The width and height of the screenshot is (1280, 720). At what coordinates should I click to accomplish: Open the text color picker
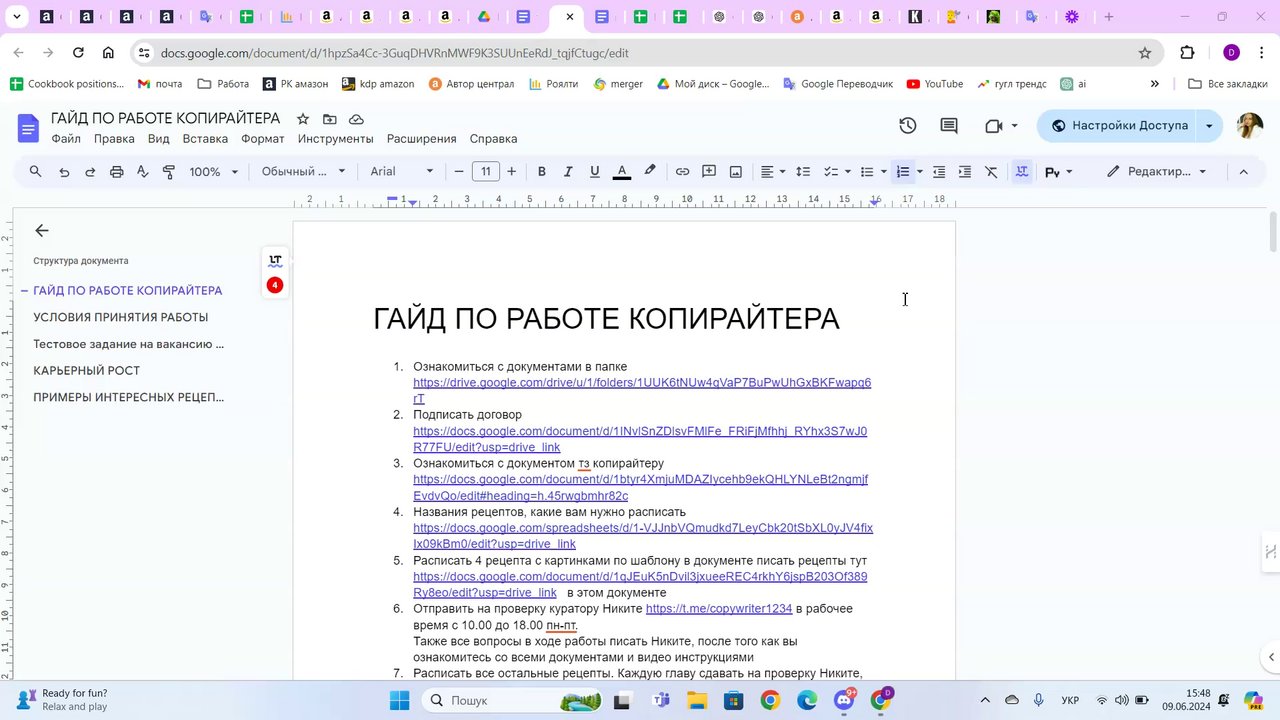click(x=621, y=172)
